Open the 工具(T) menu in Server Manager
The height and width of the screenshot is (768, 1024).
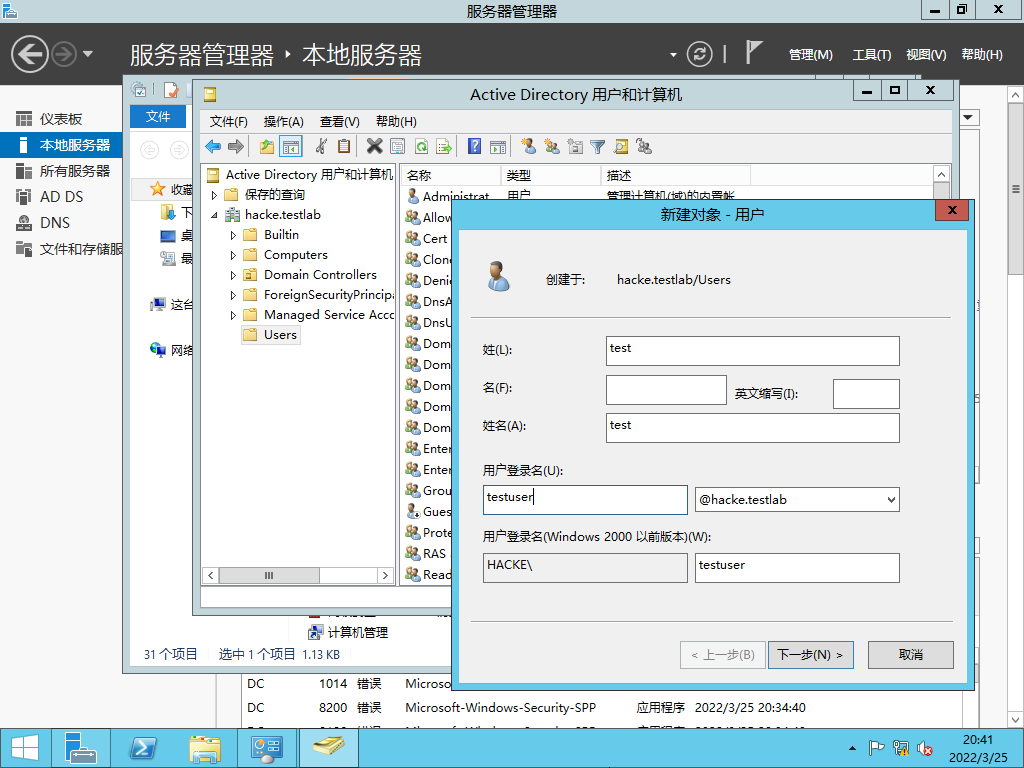point(871,55)
